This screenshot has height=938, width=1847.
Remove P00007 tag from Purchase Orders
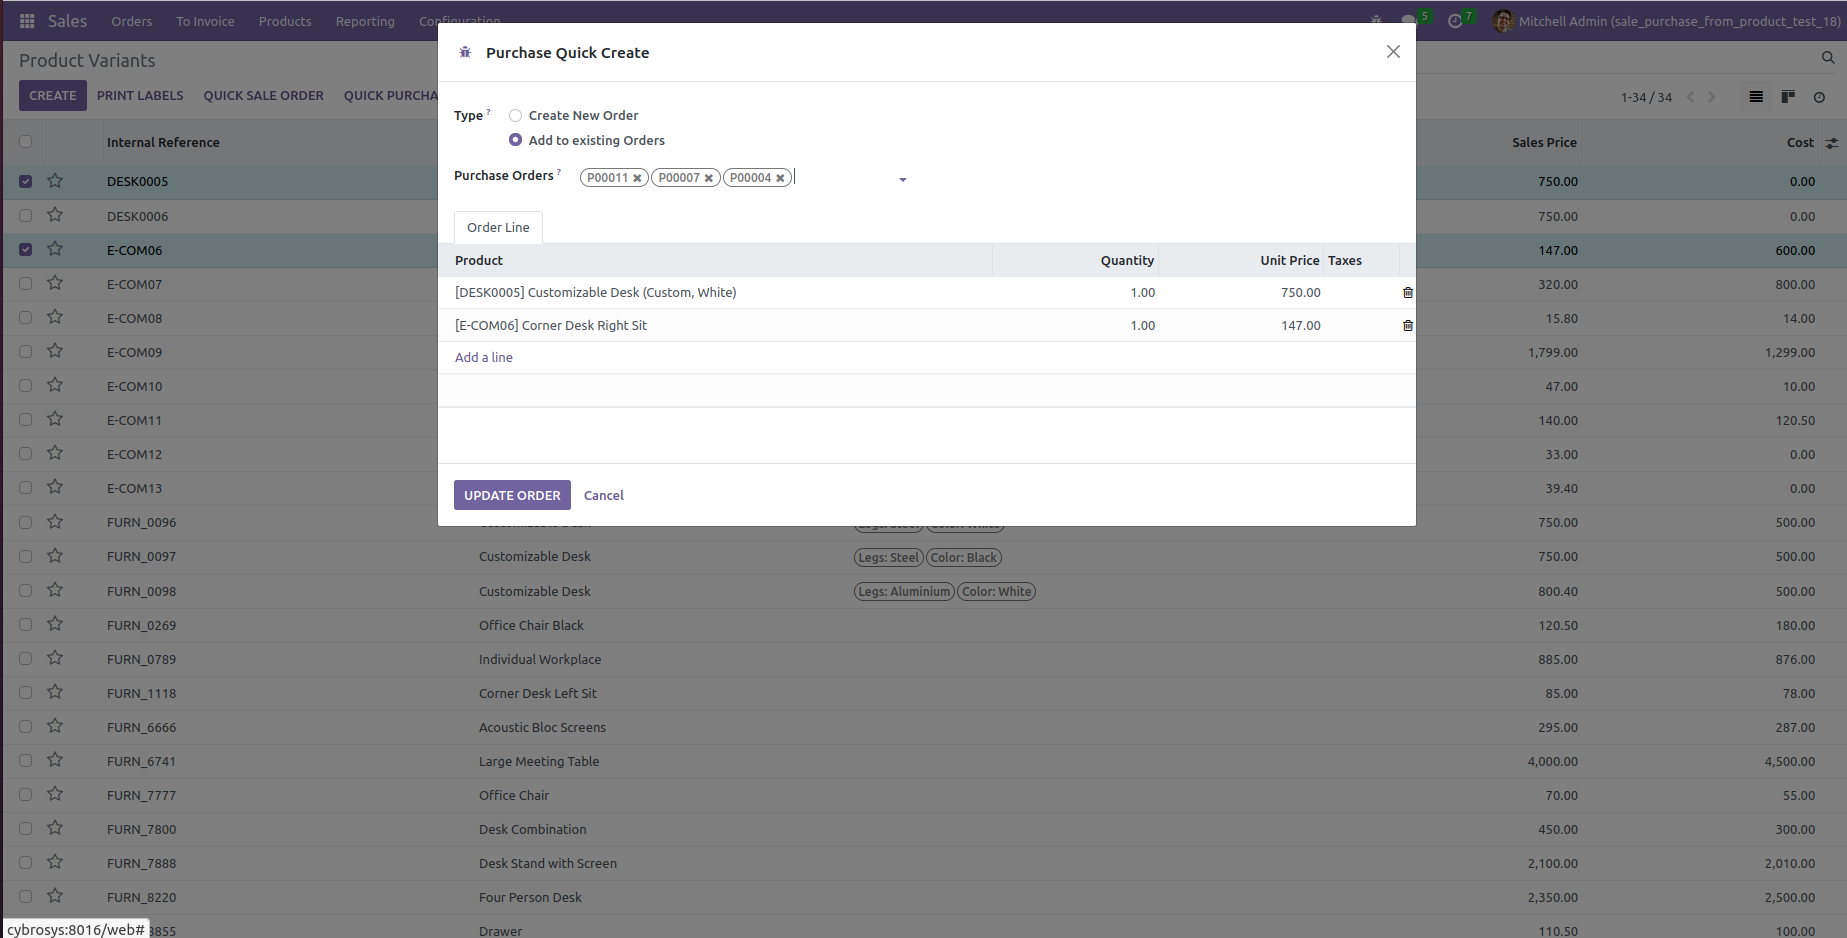pos(709,178)
